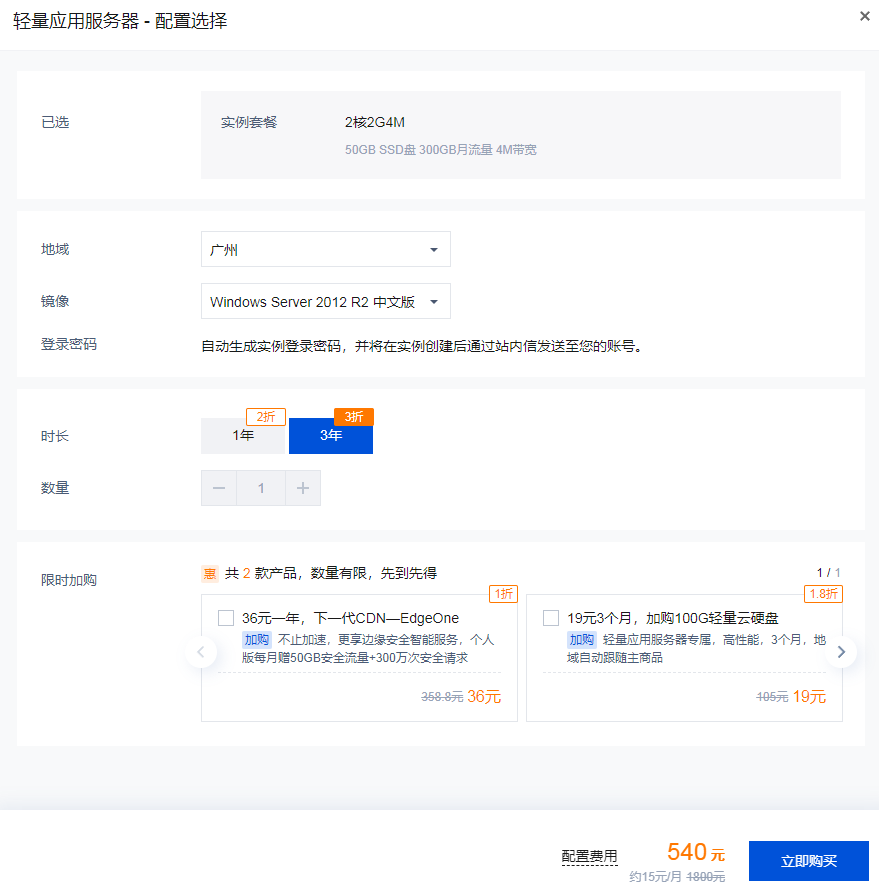Click the 3折 discount tag

(354, 417)
